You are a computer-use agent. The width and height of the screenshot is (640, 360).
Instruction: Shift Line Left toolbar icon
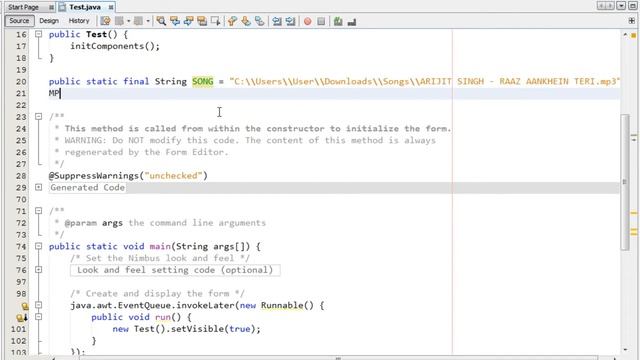(x=277, y=21)
